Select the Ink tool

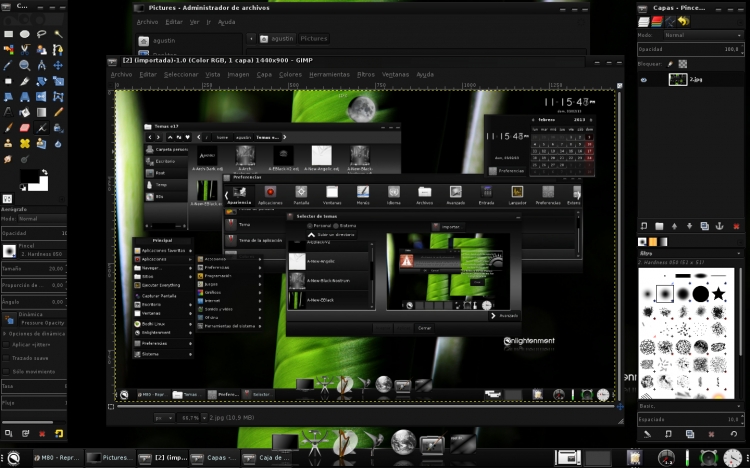coord(58,128)
